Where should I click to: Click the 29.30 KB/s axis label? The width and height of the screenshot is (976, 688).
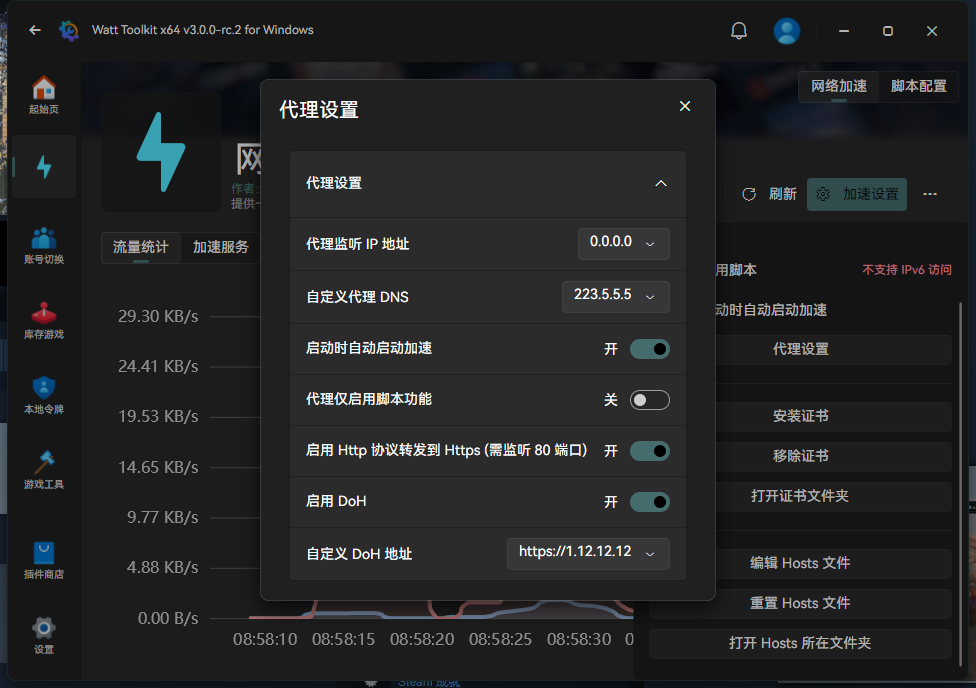pyautogui.click(x=158, y=316)
